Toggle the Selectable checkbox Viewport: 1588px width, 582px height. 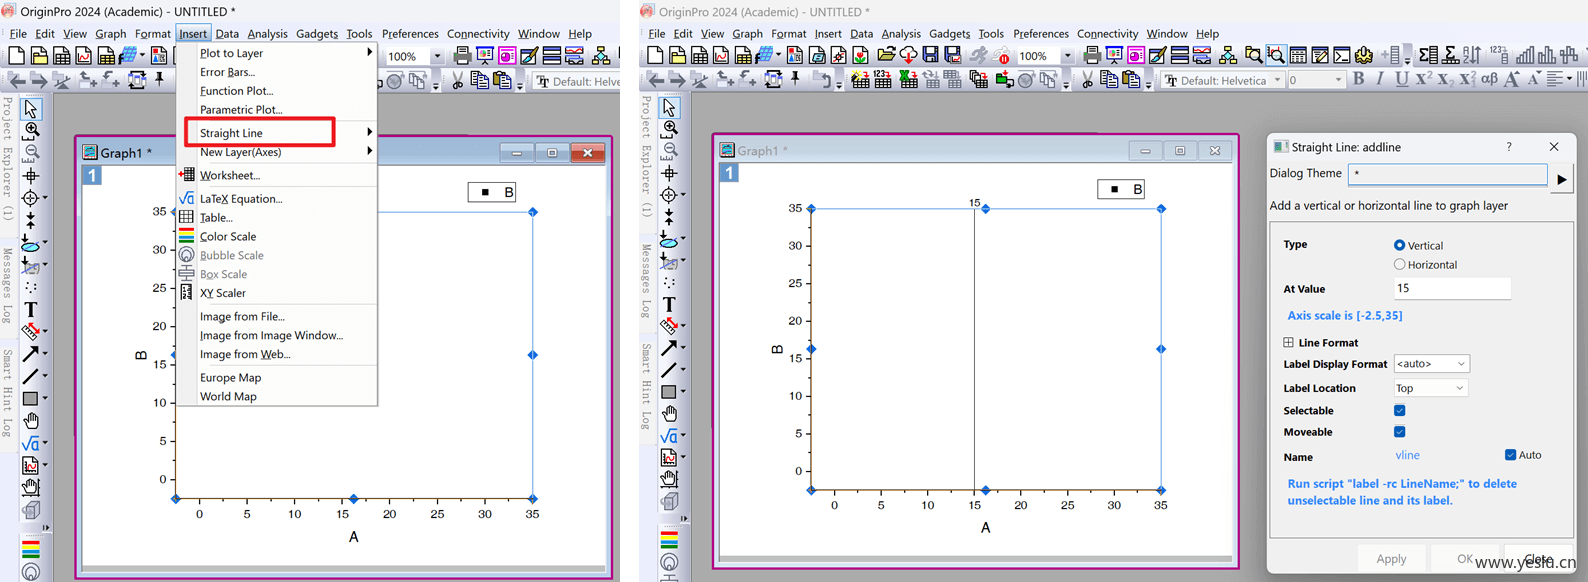[1399, 410]
